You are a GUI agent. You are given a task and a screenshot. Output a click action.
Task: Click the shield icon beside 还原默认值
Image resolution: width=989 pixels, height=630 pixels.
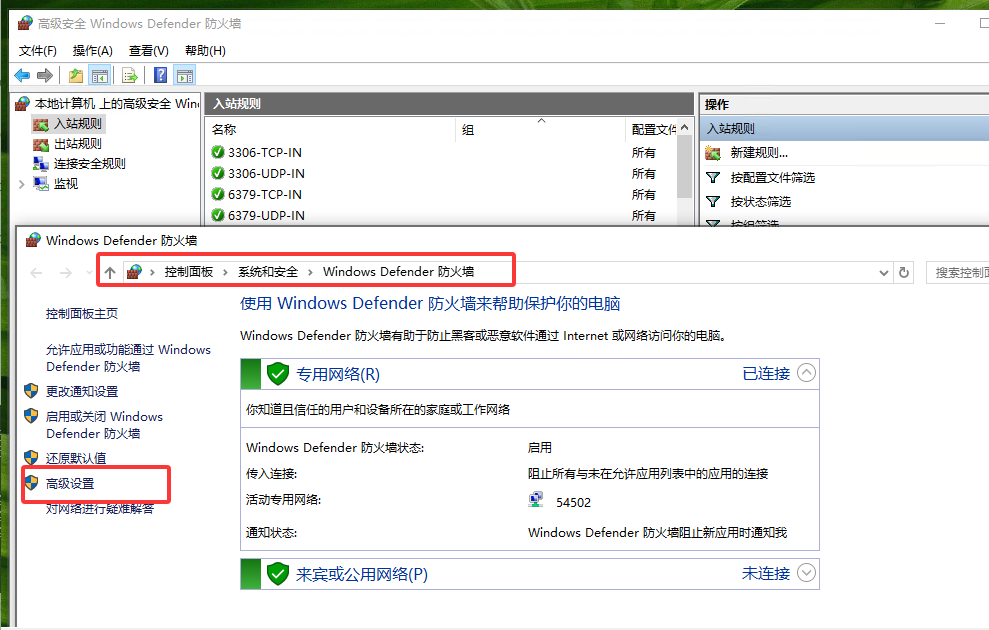31,457
